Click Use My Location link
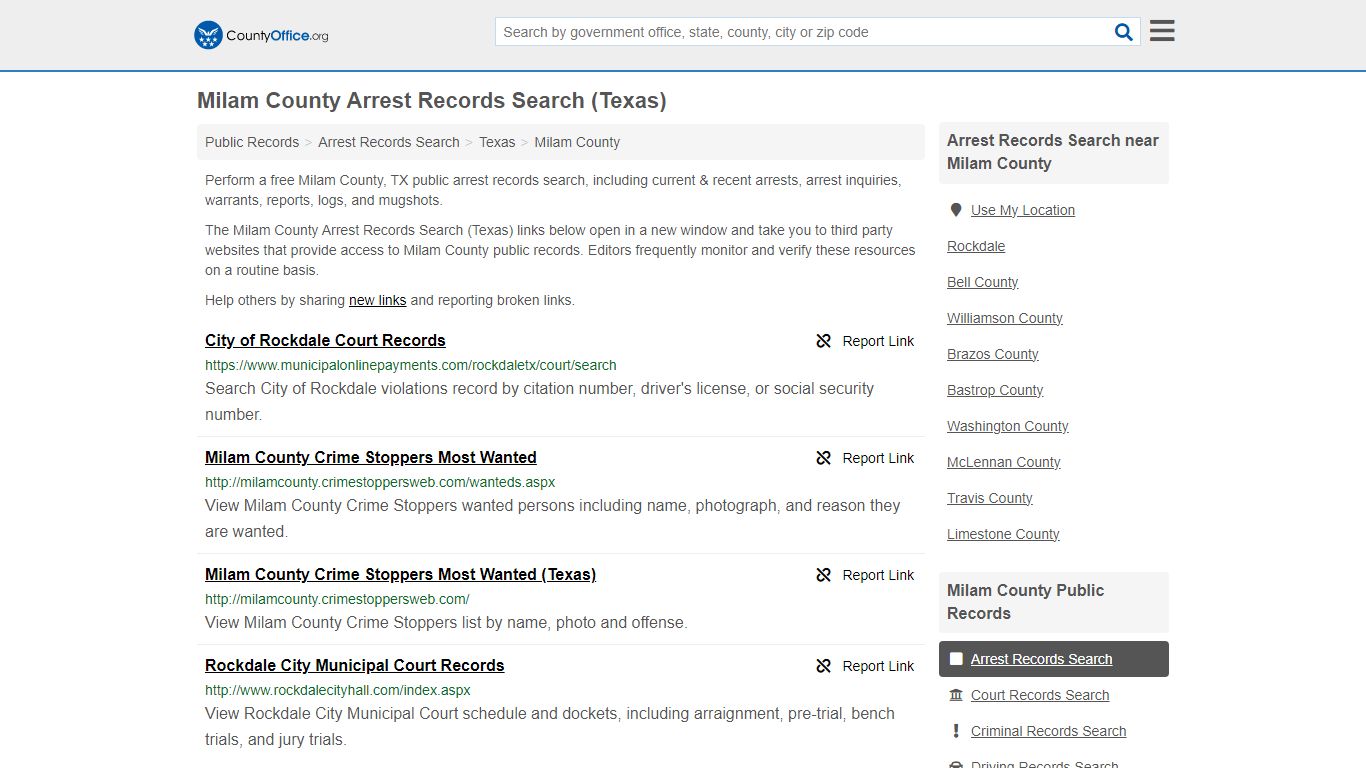 (x=1023, y=210)
